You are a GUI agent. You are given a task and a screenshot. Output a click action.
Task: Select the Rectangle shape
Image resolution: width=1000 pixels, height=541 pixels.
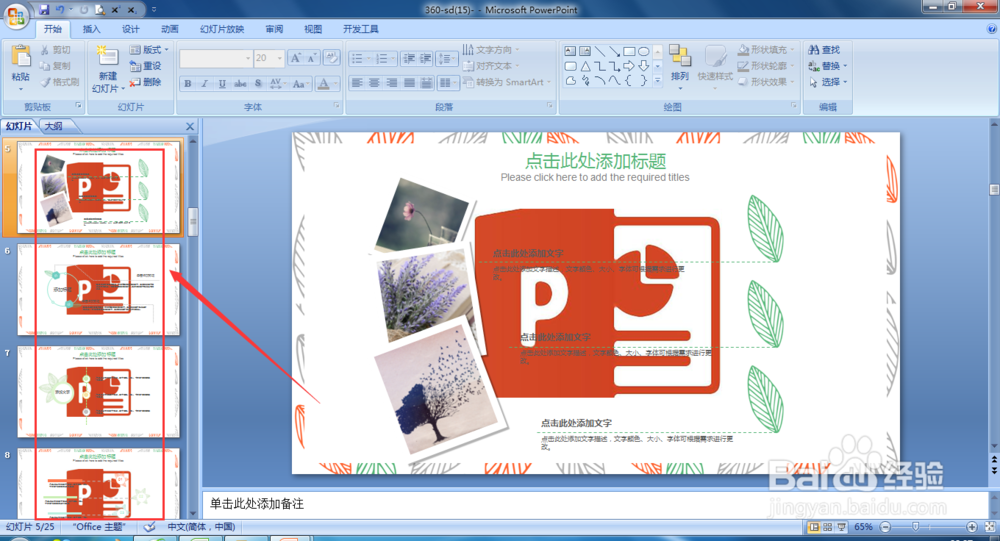tap(629, 51)
